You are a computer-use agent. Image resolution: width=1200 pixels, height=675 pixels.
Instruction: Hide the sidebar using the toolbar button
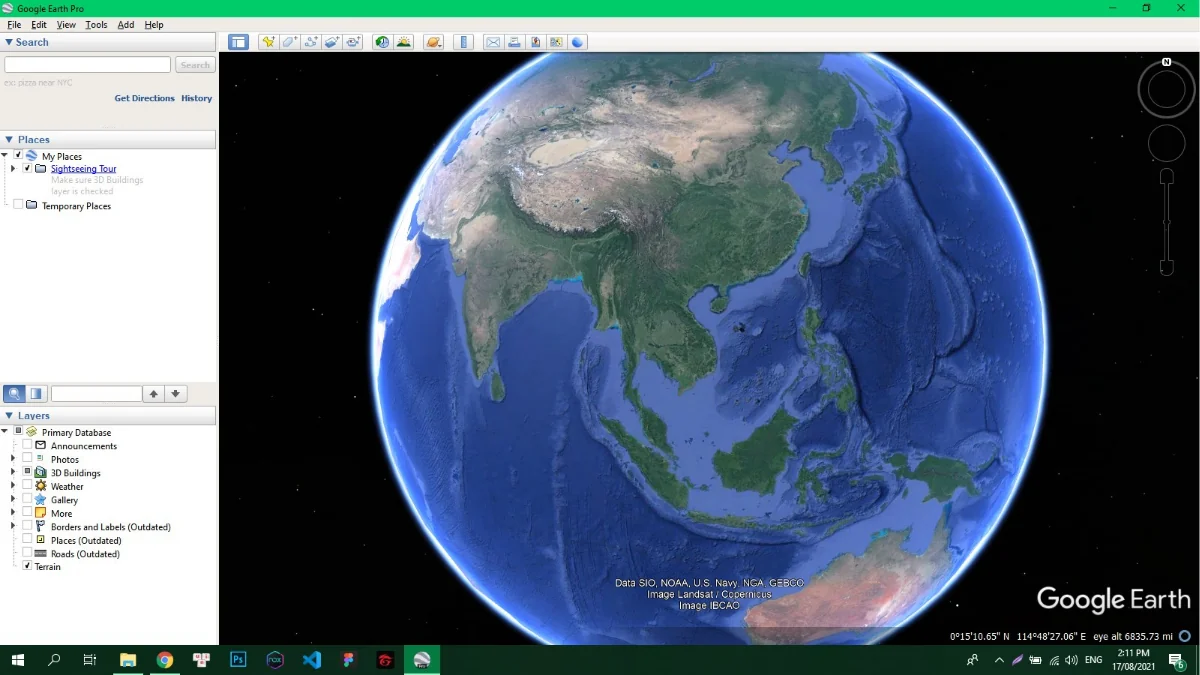click(238, 42)
